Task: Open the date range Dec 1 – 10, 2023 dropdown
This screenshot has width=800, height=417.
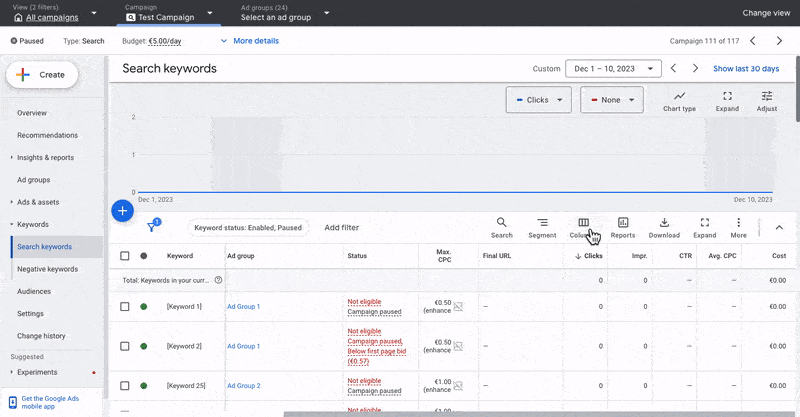Action: tap(613, 68)
